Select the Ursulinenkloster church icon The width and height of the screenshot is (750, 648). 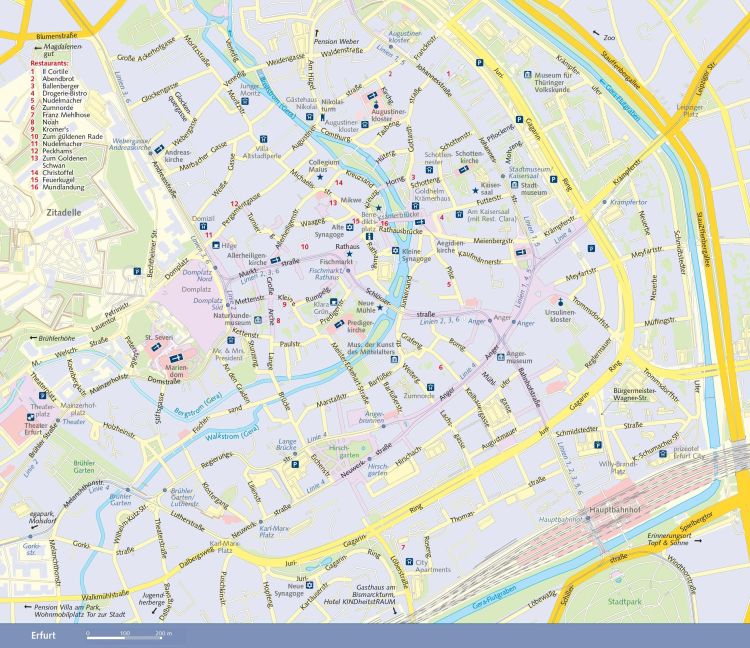pos(561,301)
